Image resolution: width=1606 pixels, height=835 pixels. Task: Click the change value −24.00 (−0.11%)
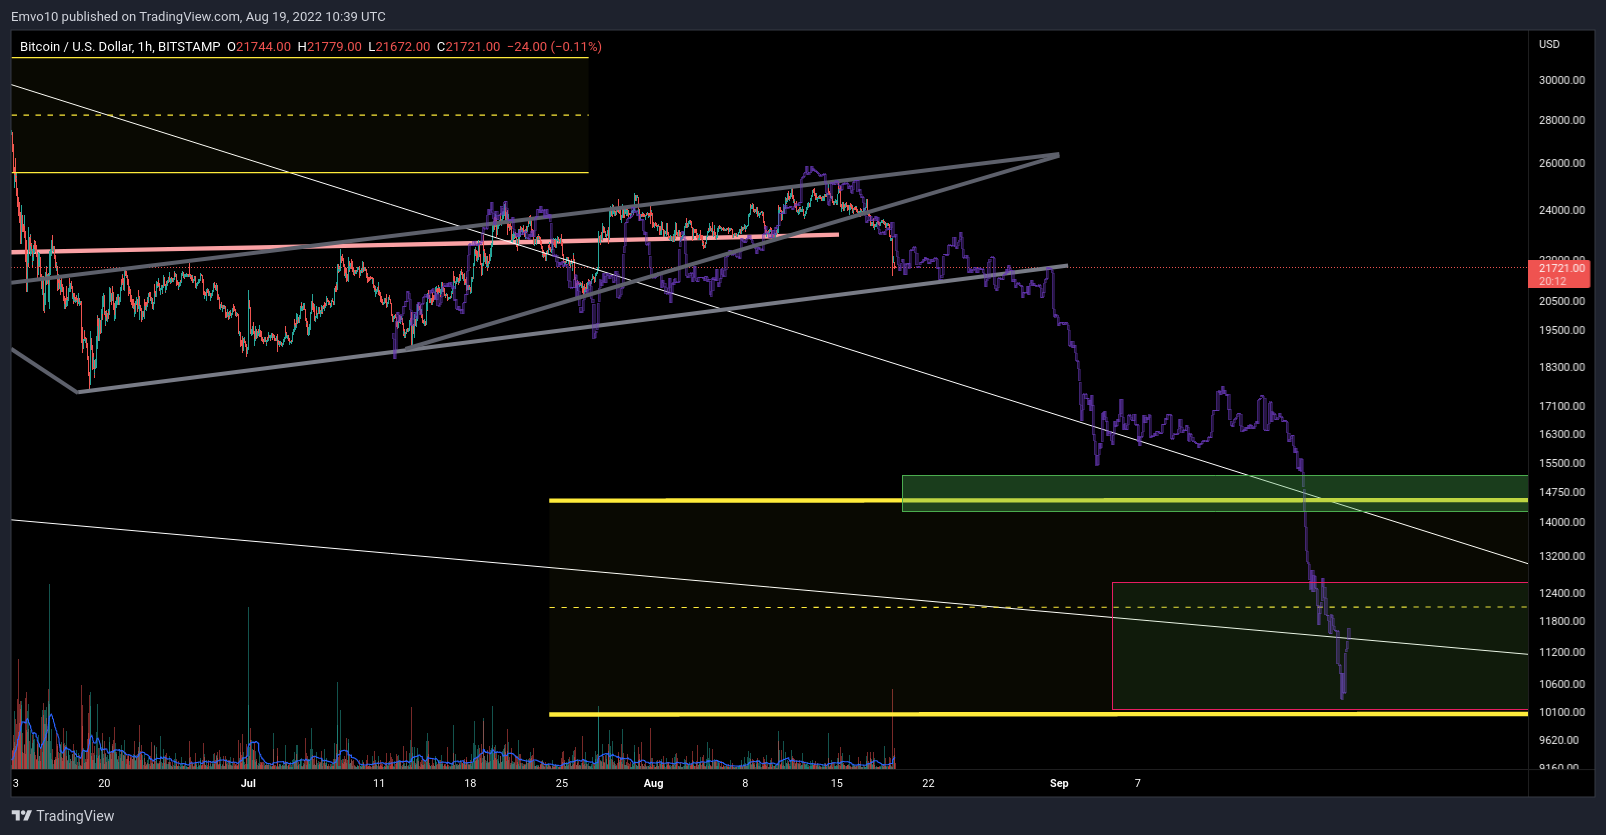tap(555, 46)
